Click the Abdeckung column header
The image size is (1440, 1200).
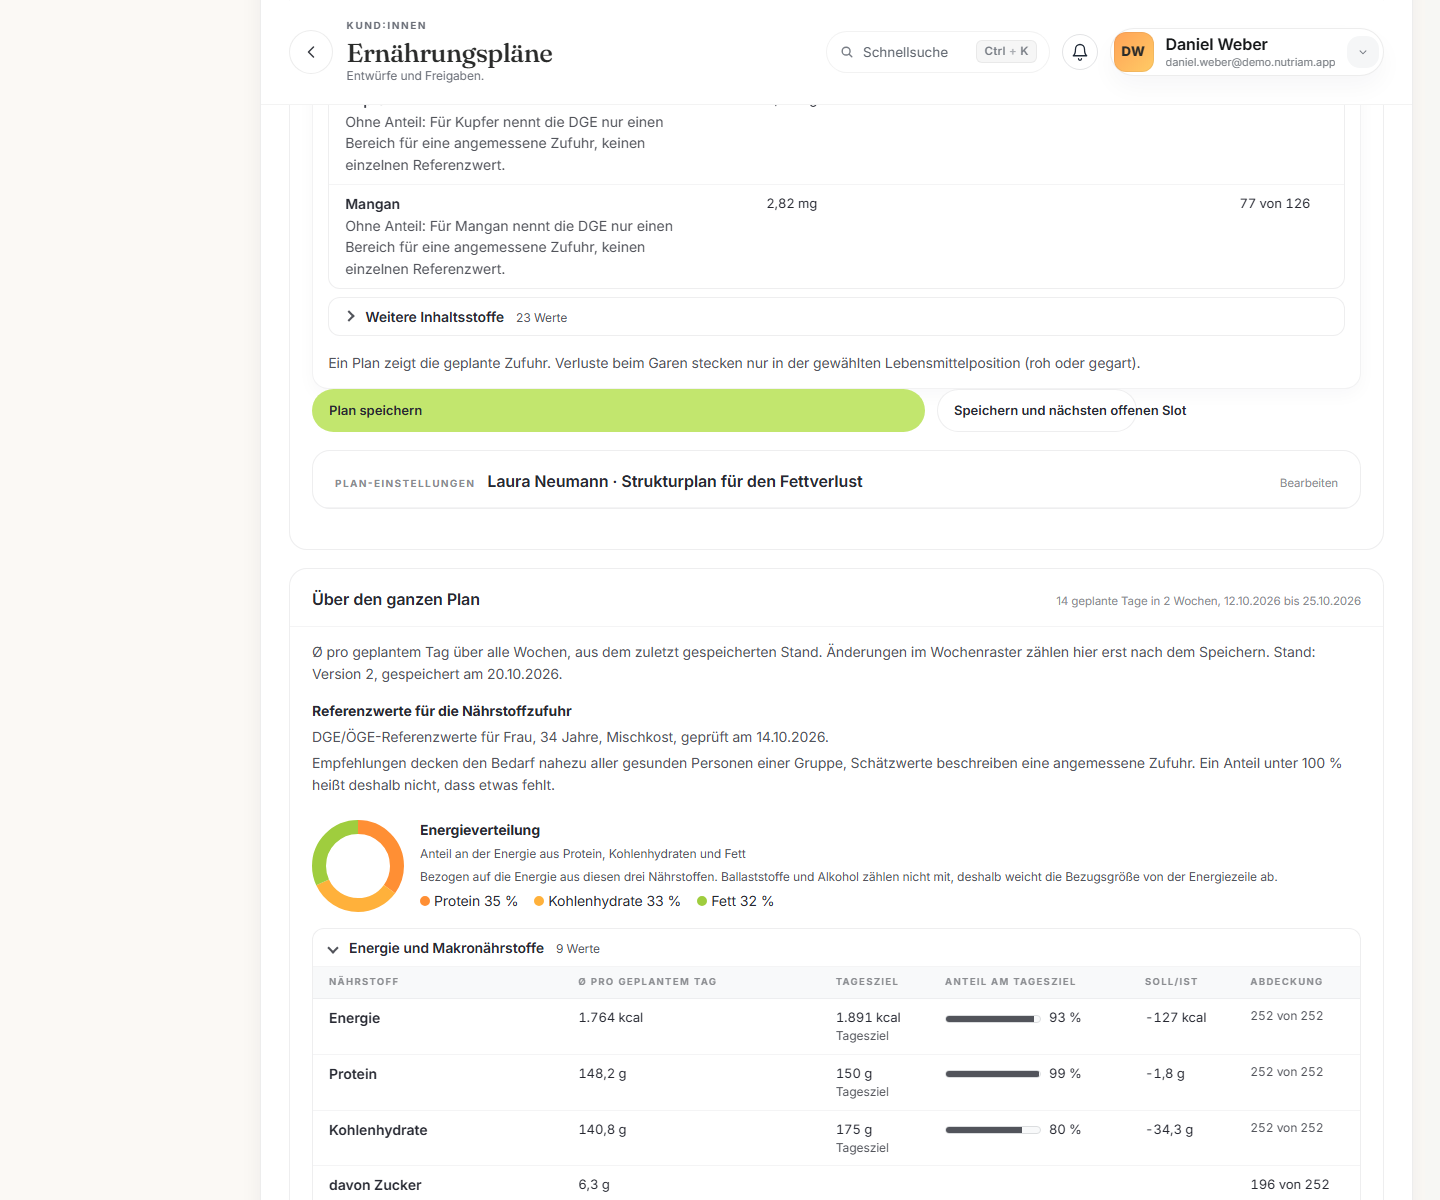1286,982
